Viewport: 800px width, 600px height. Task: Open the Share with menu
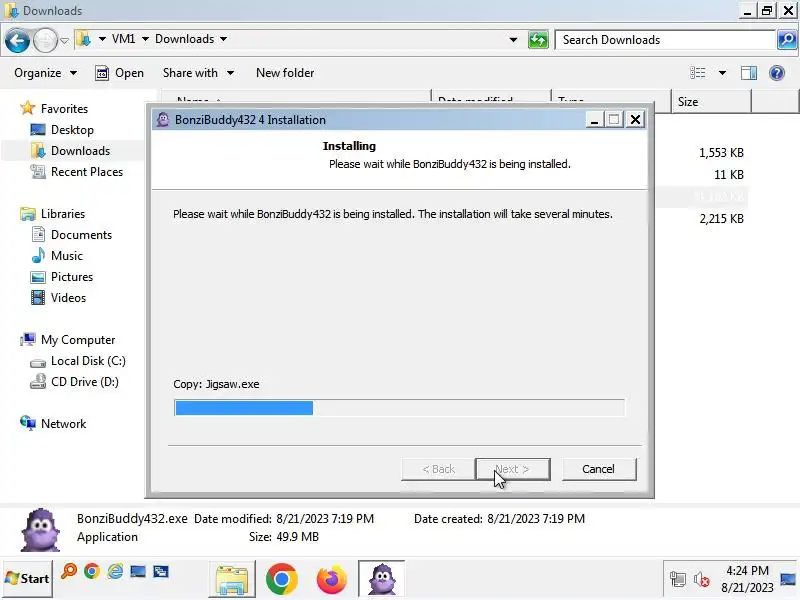(198, 73)
